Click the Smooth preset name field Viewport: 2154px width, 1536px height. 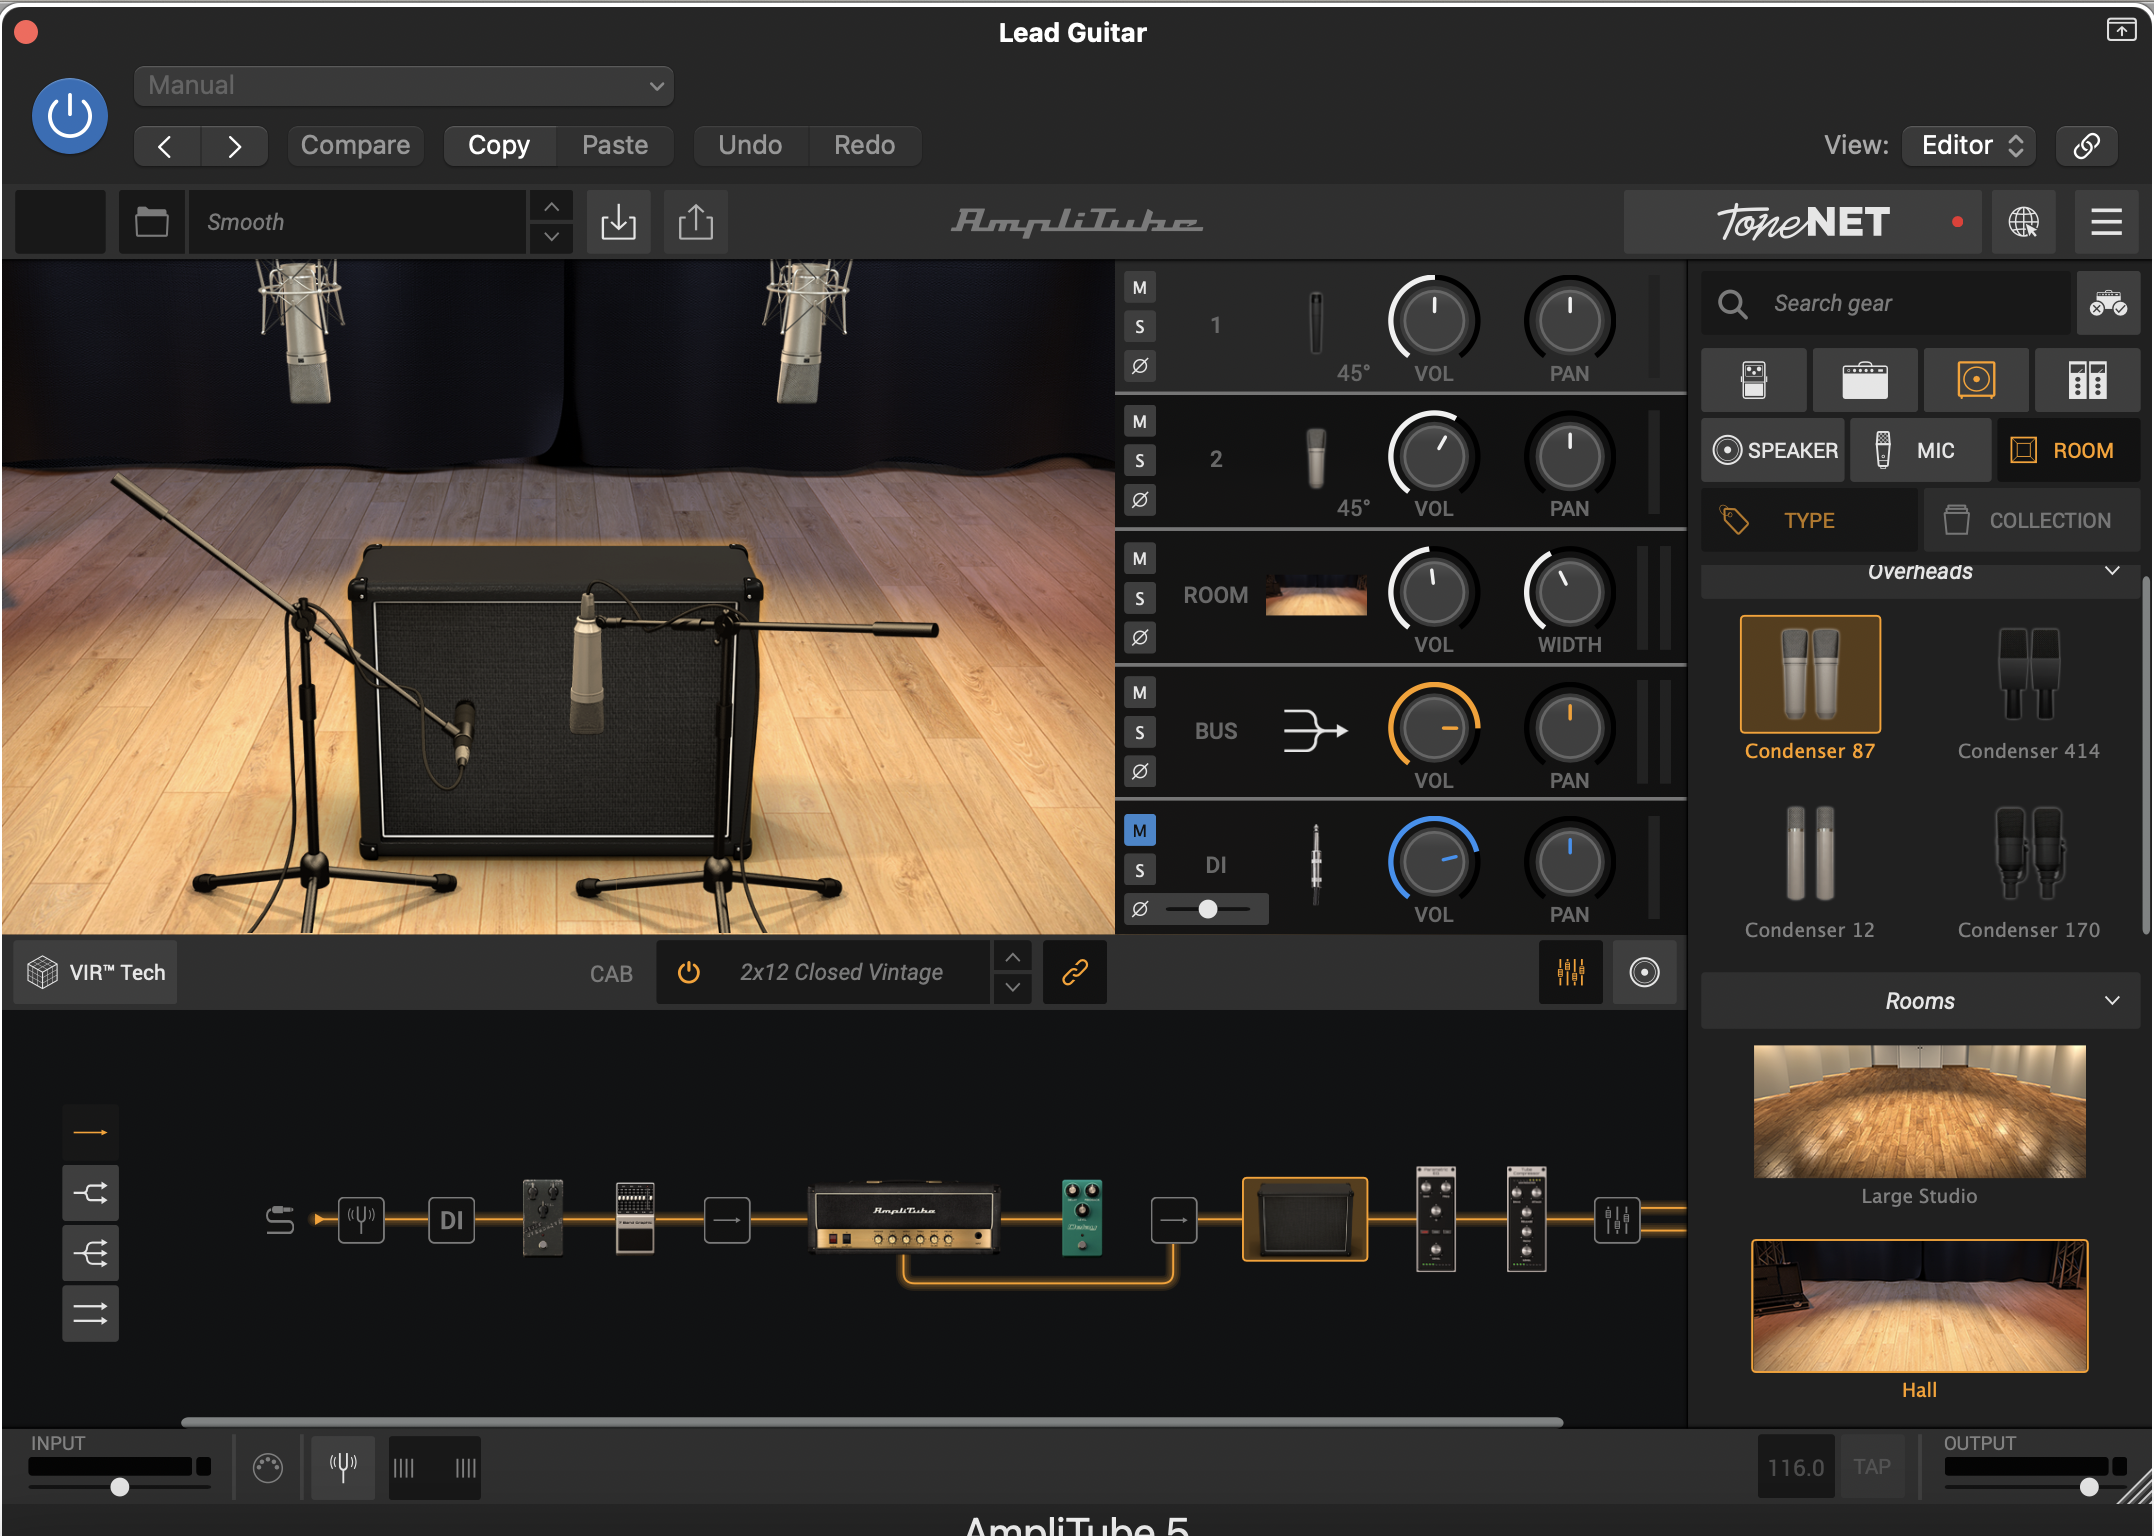click(x=358, y=222)
